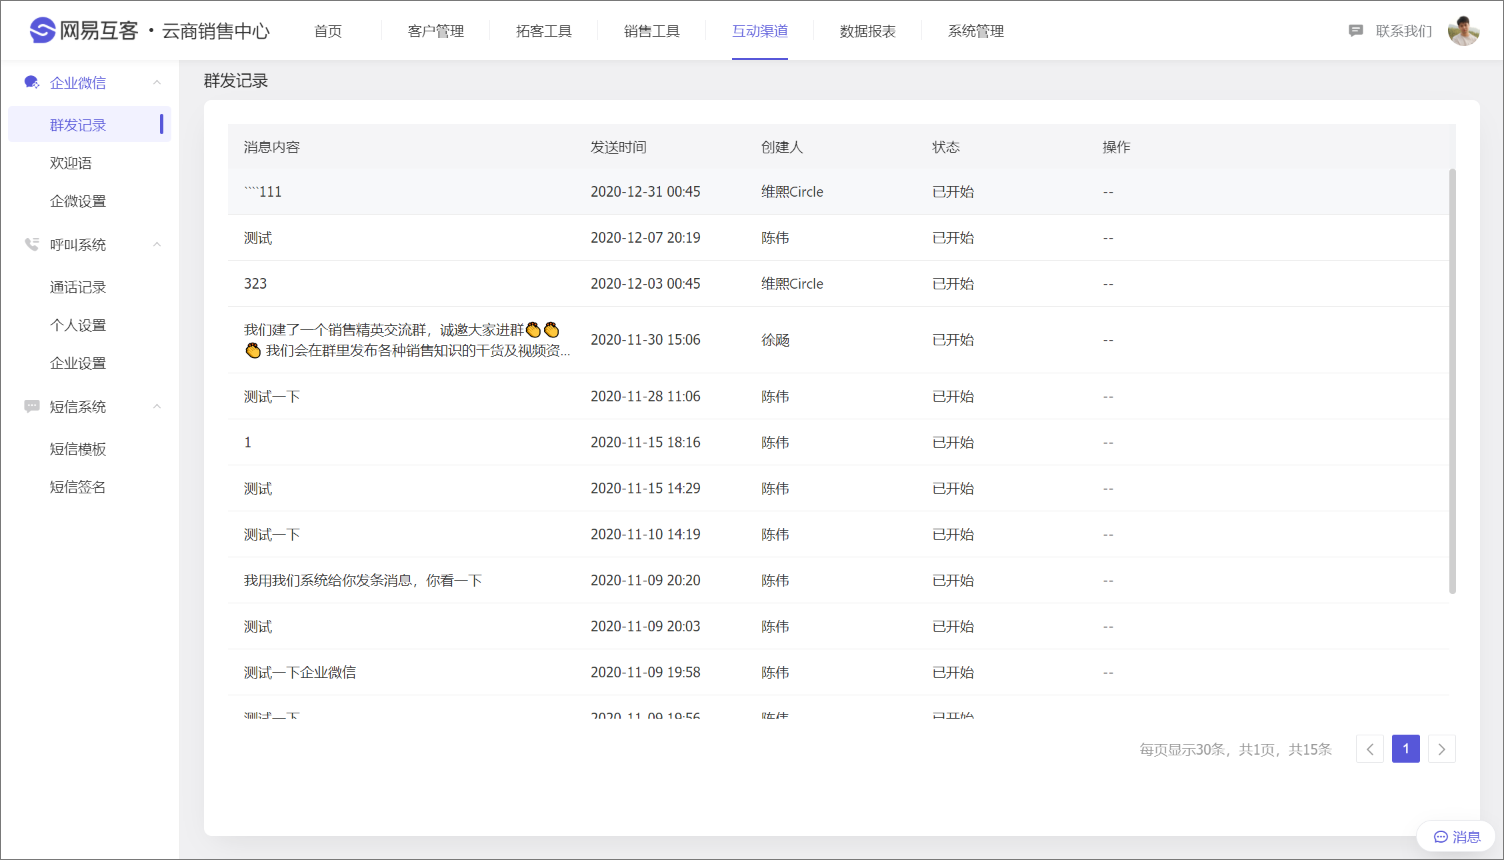
Task: Open 企微设置 in the sidebar
Action: (x=78, y=201)
